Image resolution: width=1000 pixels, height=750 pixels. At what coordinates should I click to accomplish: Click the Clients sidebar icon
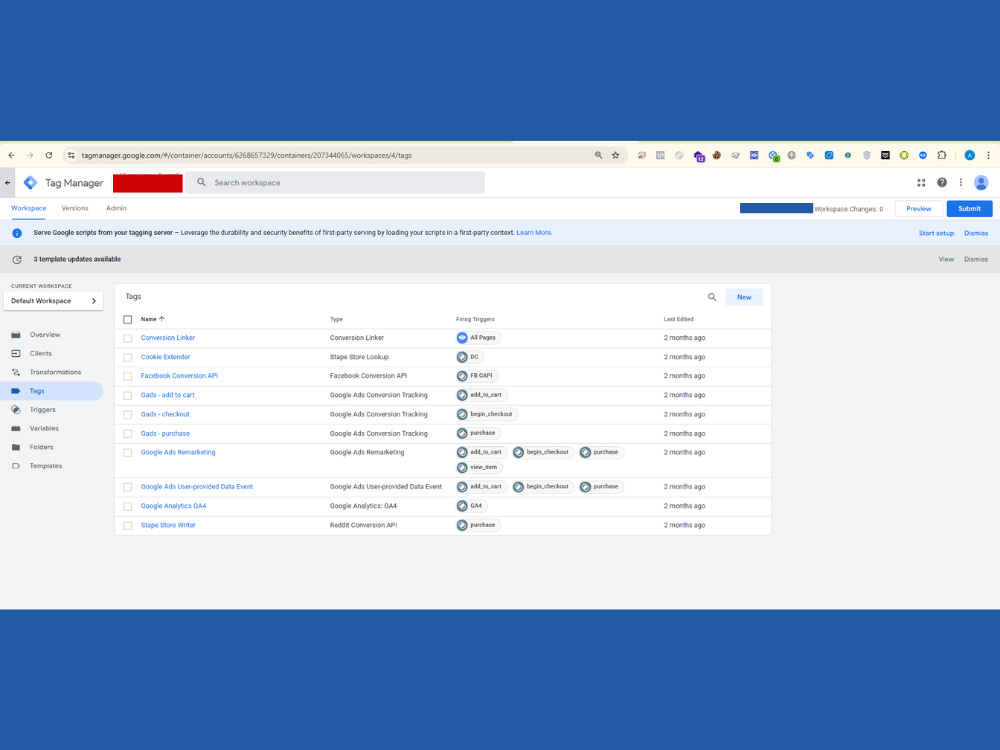[x=16, y=353]
